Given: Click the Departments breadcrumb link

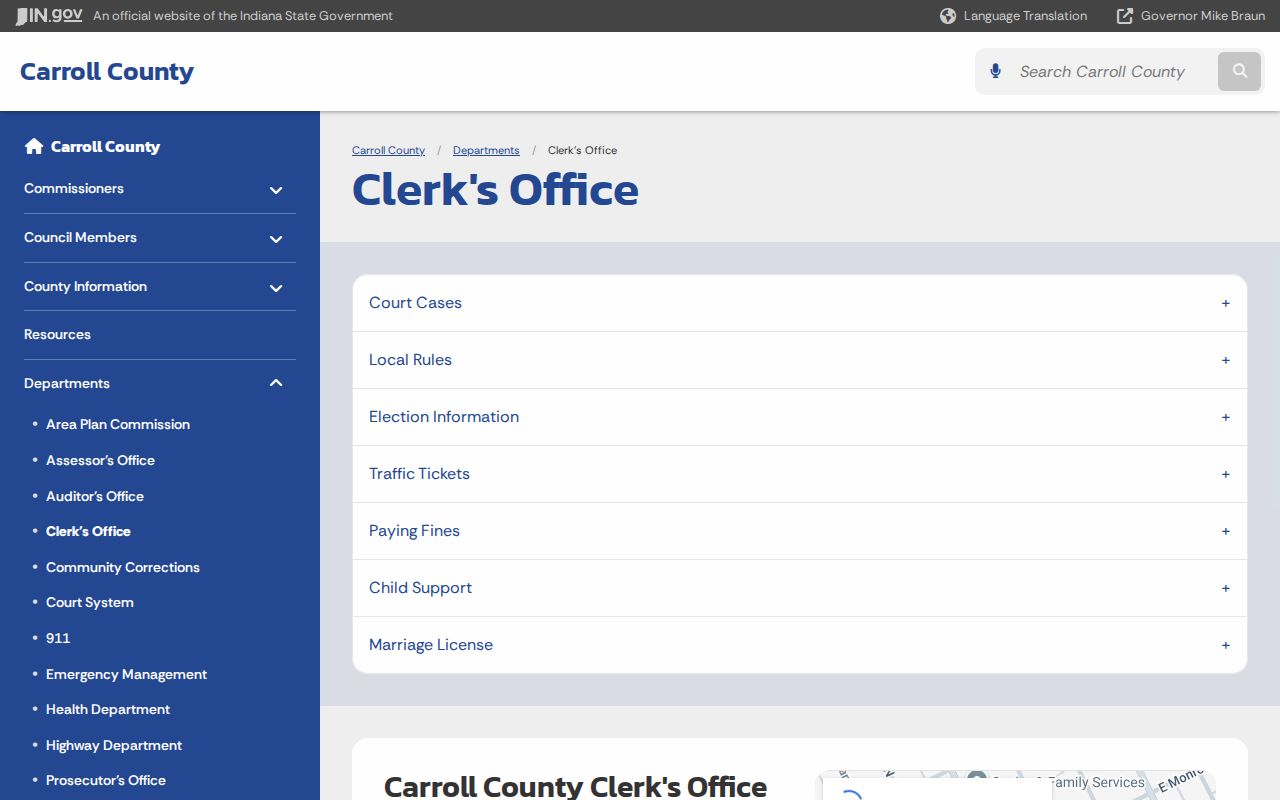Looking at the screenshot, I should (486, 150).
